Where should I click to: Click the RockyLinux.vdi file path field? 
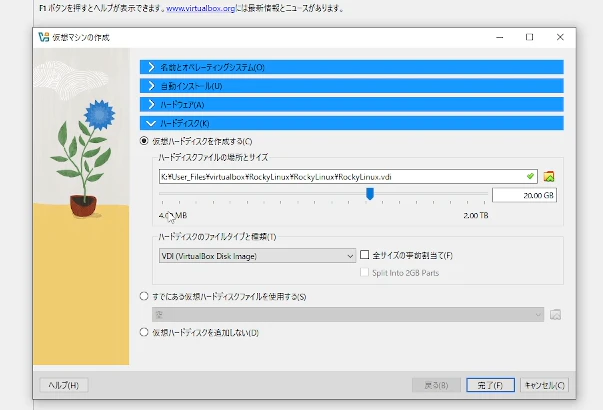pyautogui.click(x=348, y=177)
